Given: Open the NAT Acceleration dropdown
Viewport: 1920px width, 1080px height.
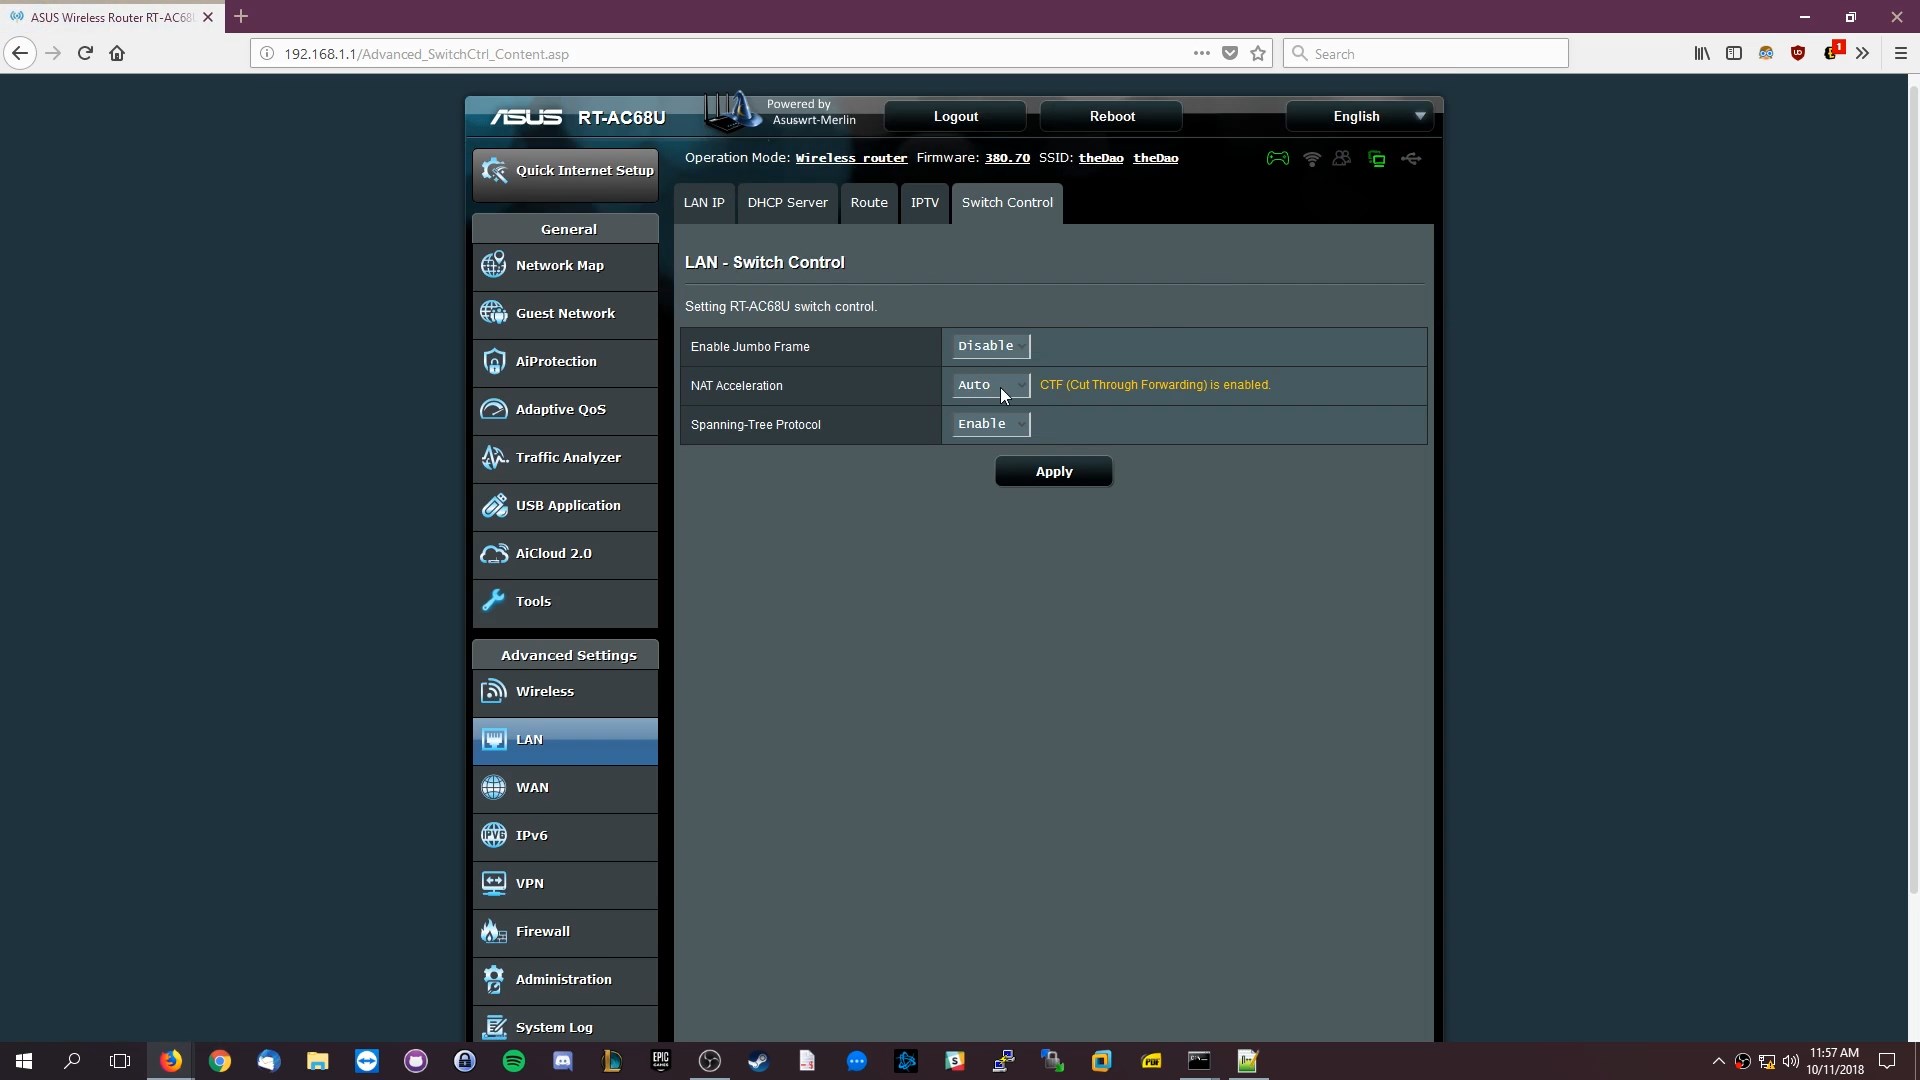Looking at the screenshot, I should click(990, 385).
